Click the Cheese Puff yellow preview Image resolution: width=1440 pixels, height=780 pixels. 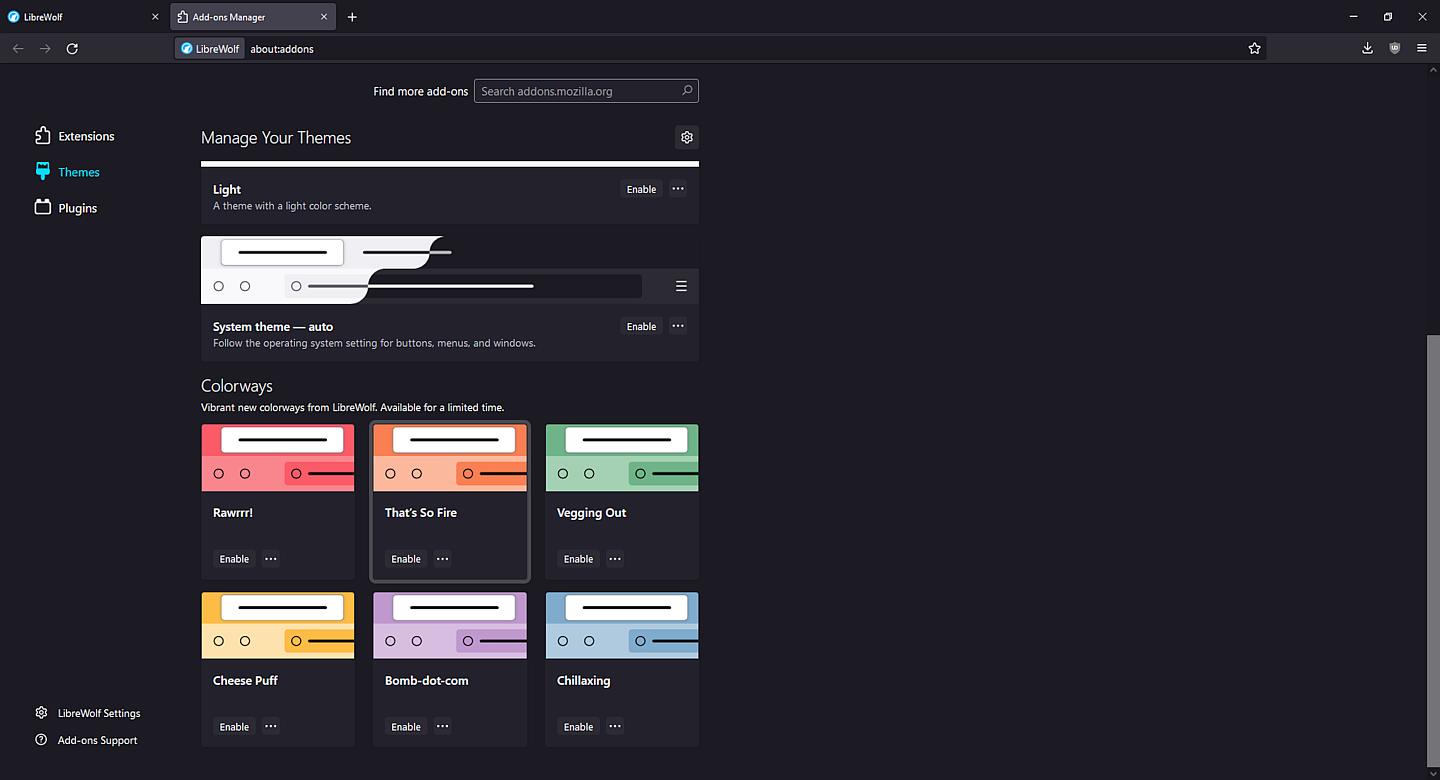tap(278, 625)
